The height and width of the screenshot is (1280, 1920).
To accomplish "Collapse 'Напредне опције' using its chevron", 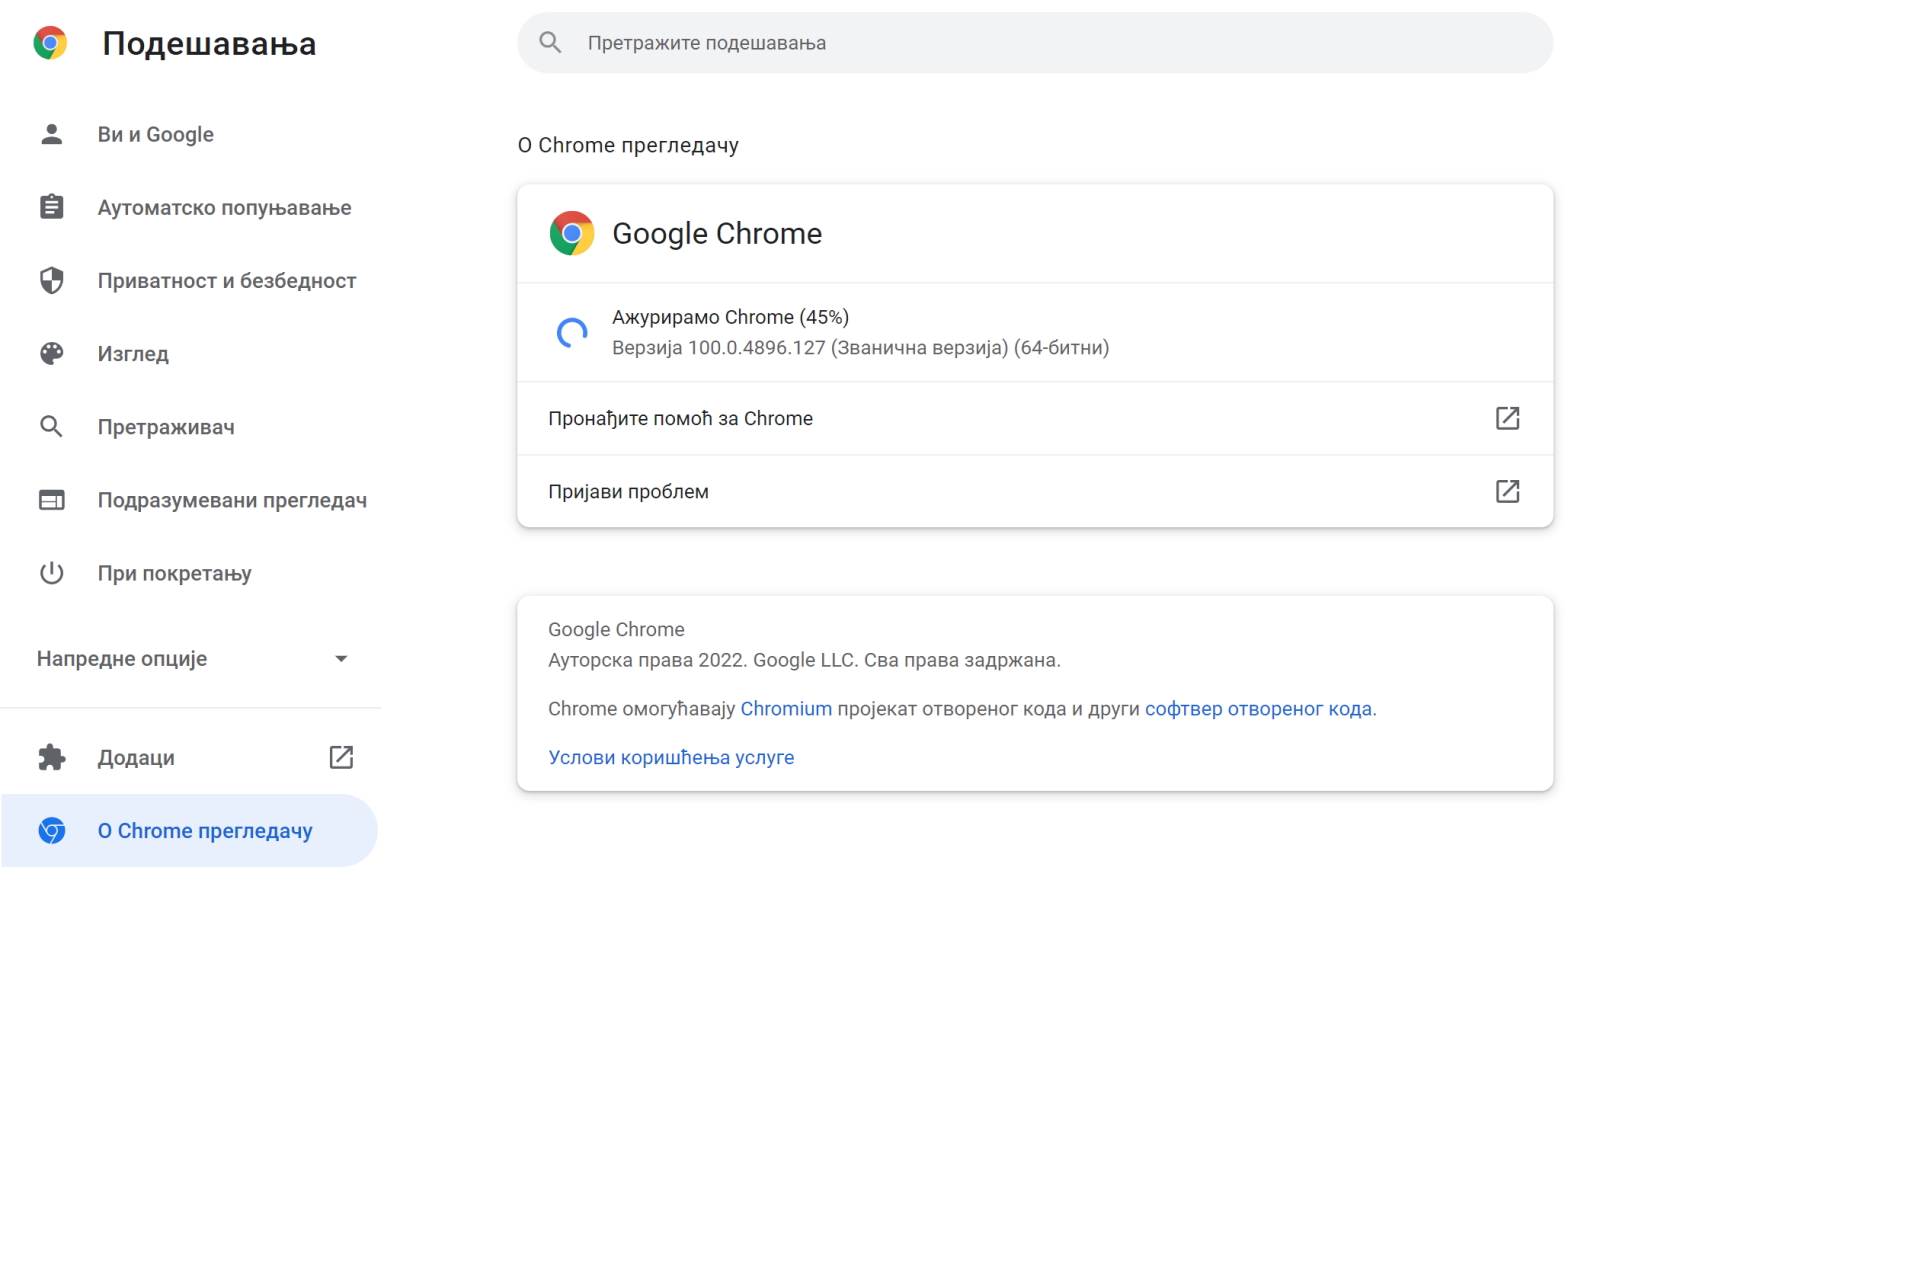I will click(341, 658).
